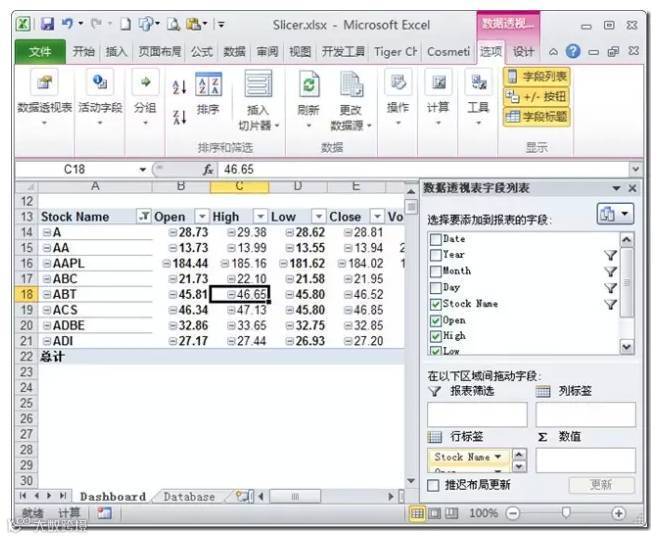The image size is (658, 539).
Task: Sort descending with the Z-A icon
Action: (179, 117)
